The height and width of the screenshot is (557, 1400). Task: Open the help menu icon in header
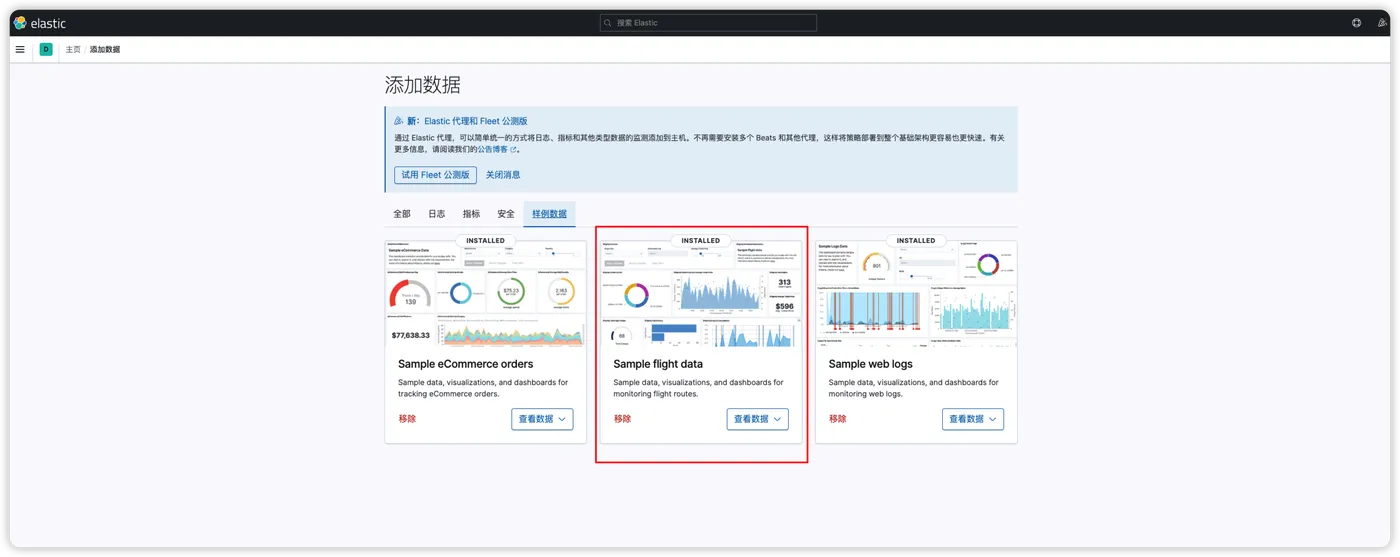pos(1356,23)
